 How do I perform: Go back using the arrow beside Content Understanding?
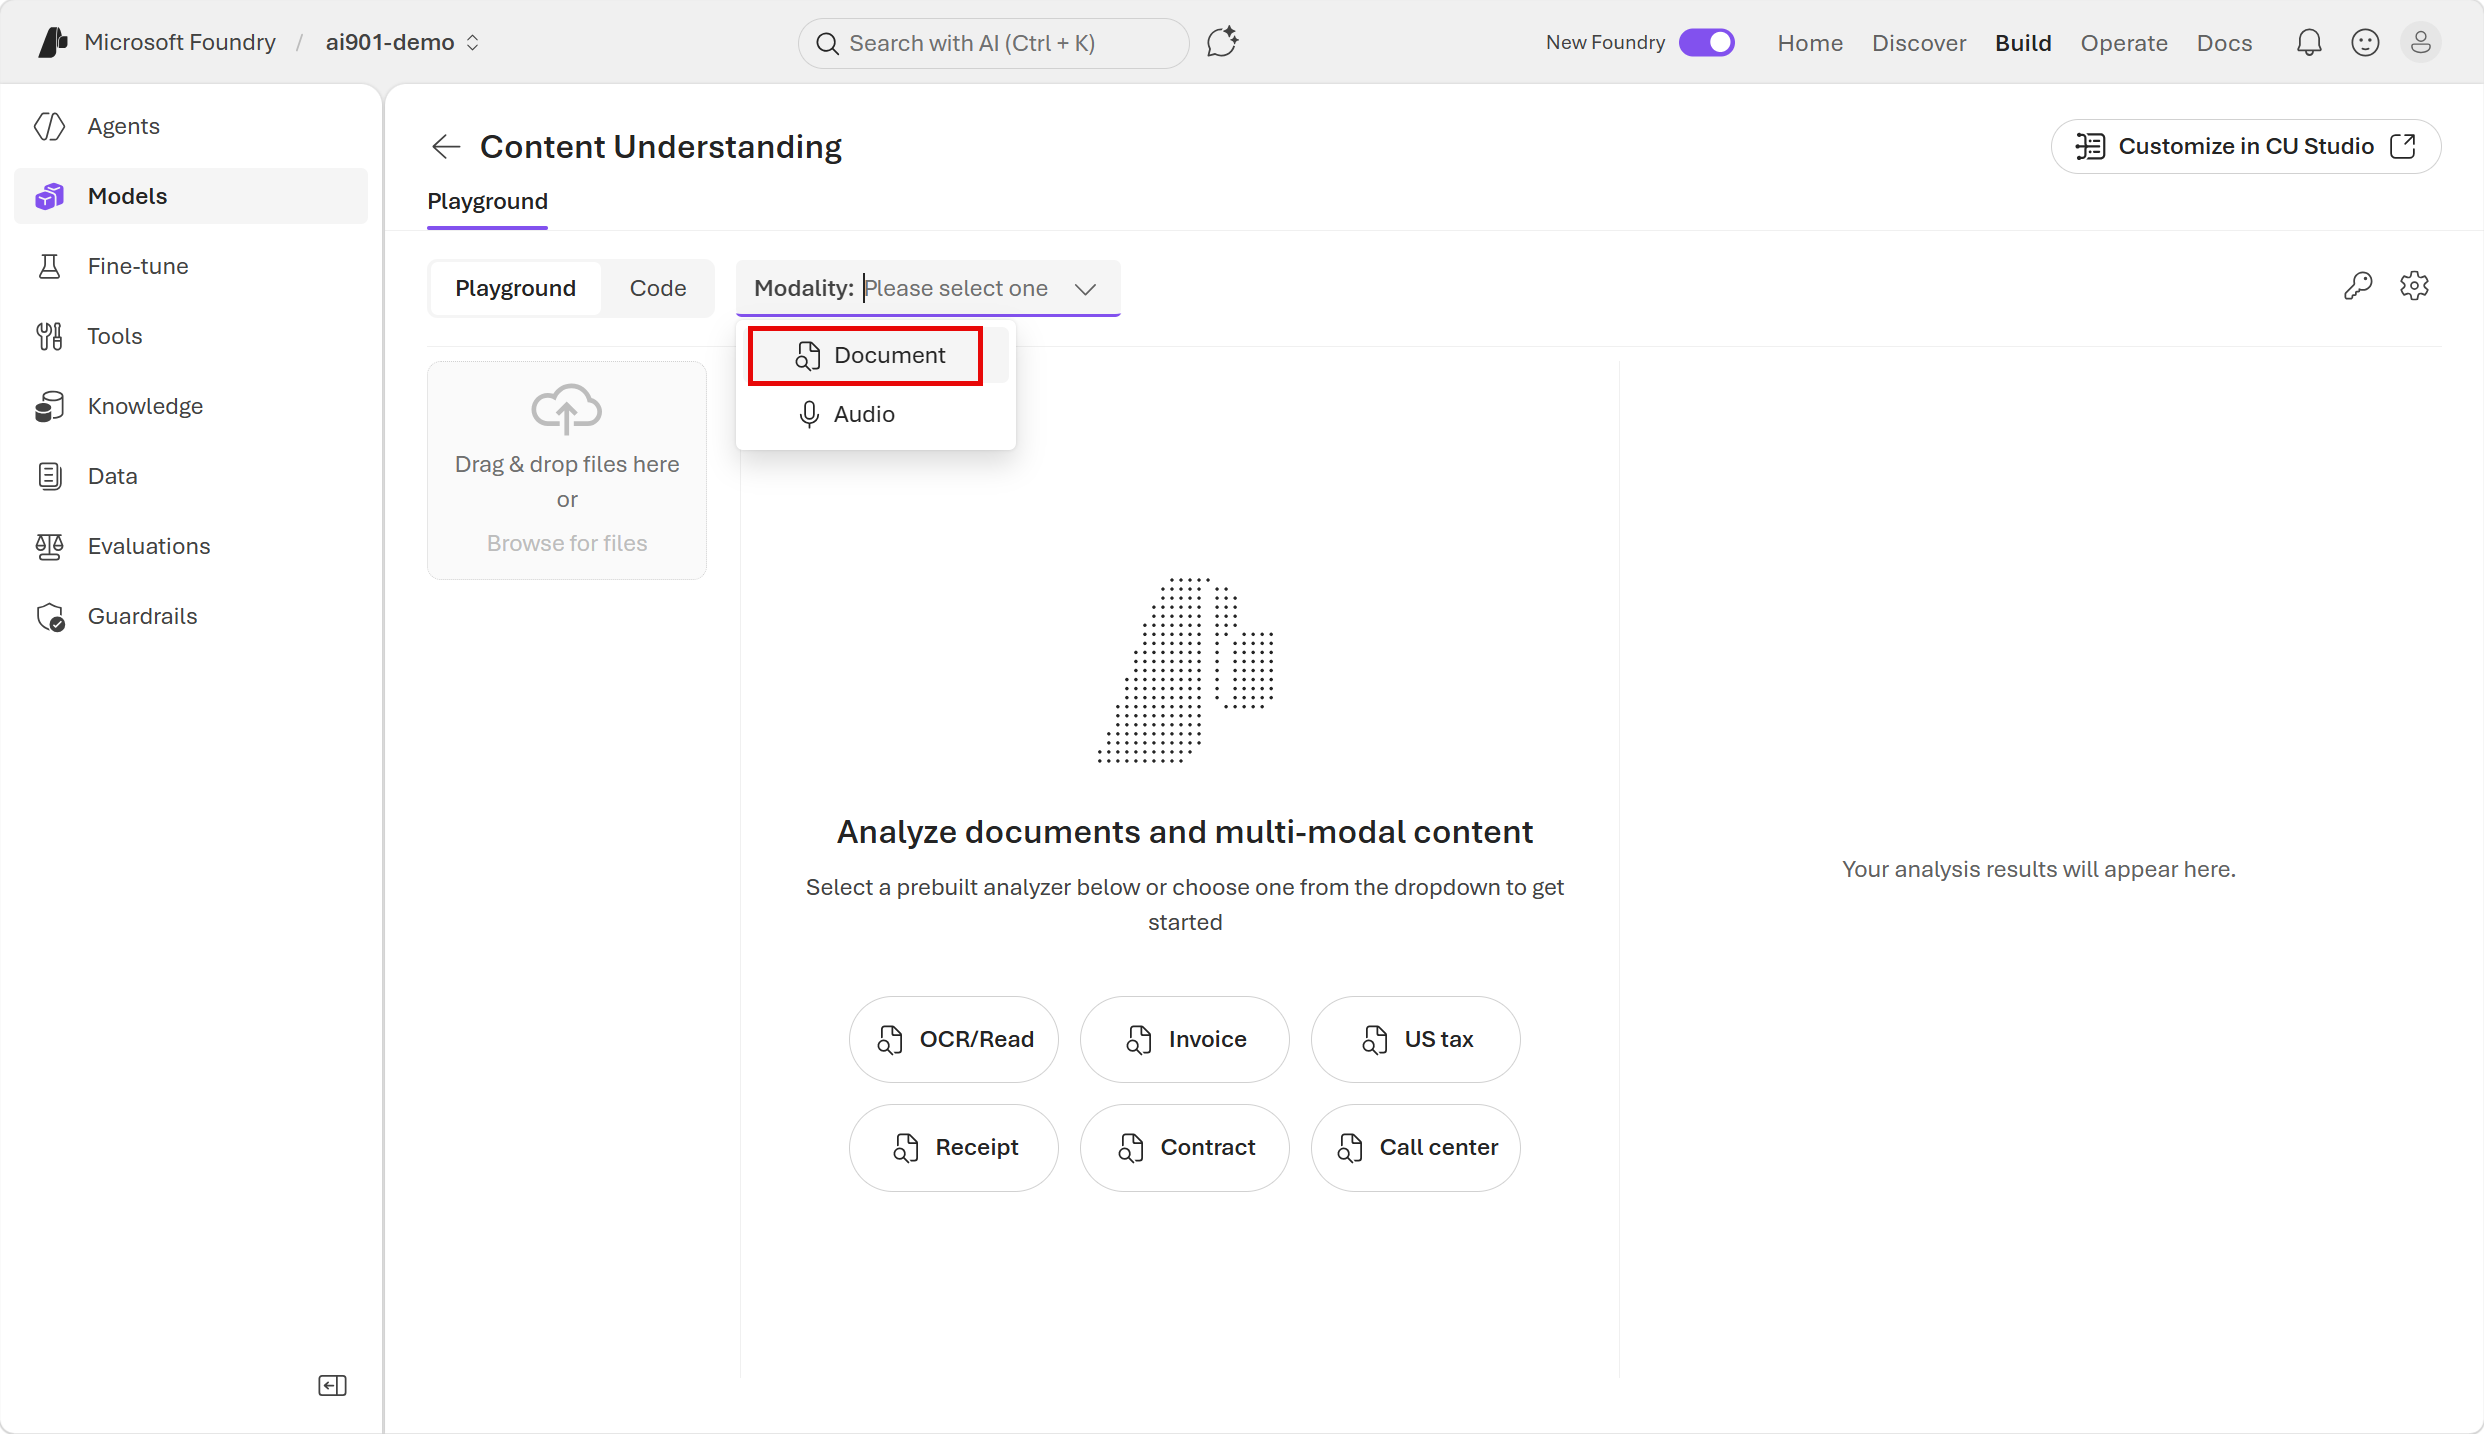446,147
